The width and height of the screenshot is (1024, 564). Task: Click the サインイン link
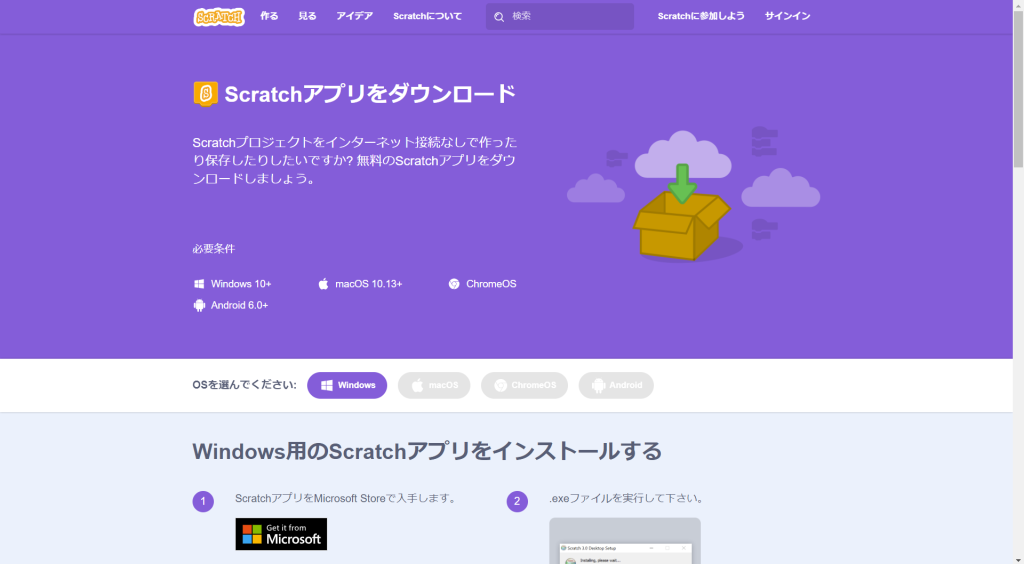pos(787,17)
